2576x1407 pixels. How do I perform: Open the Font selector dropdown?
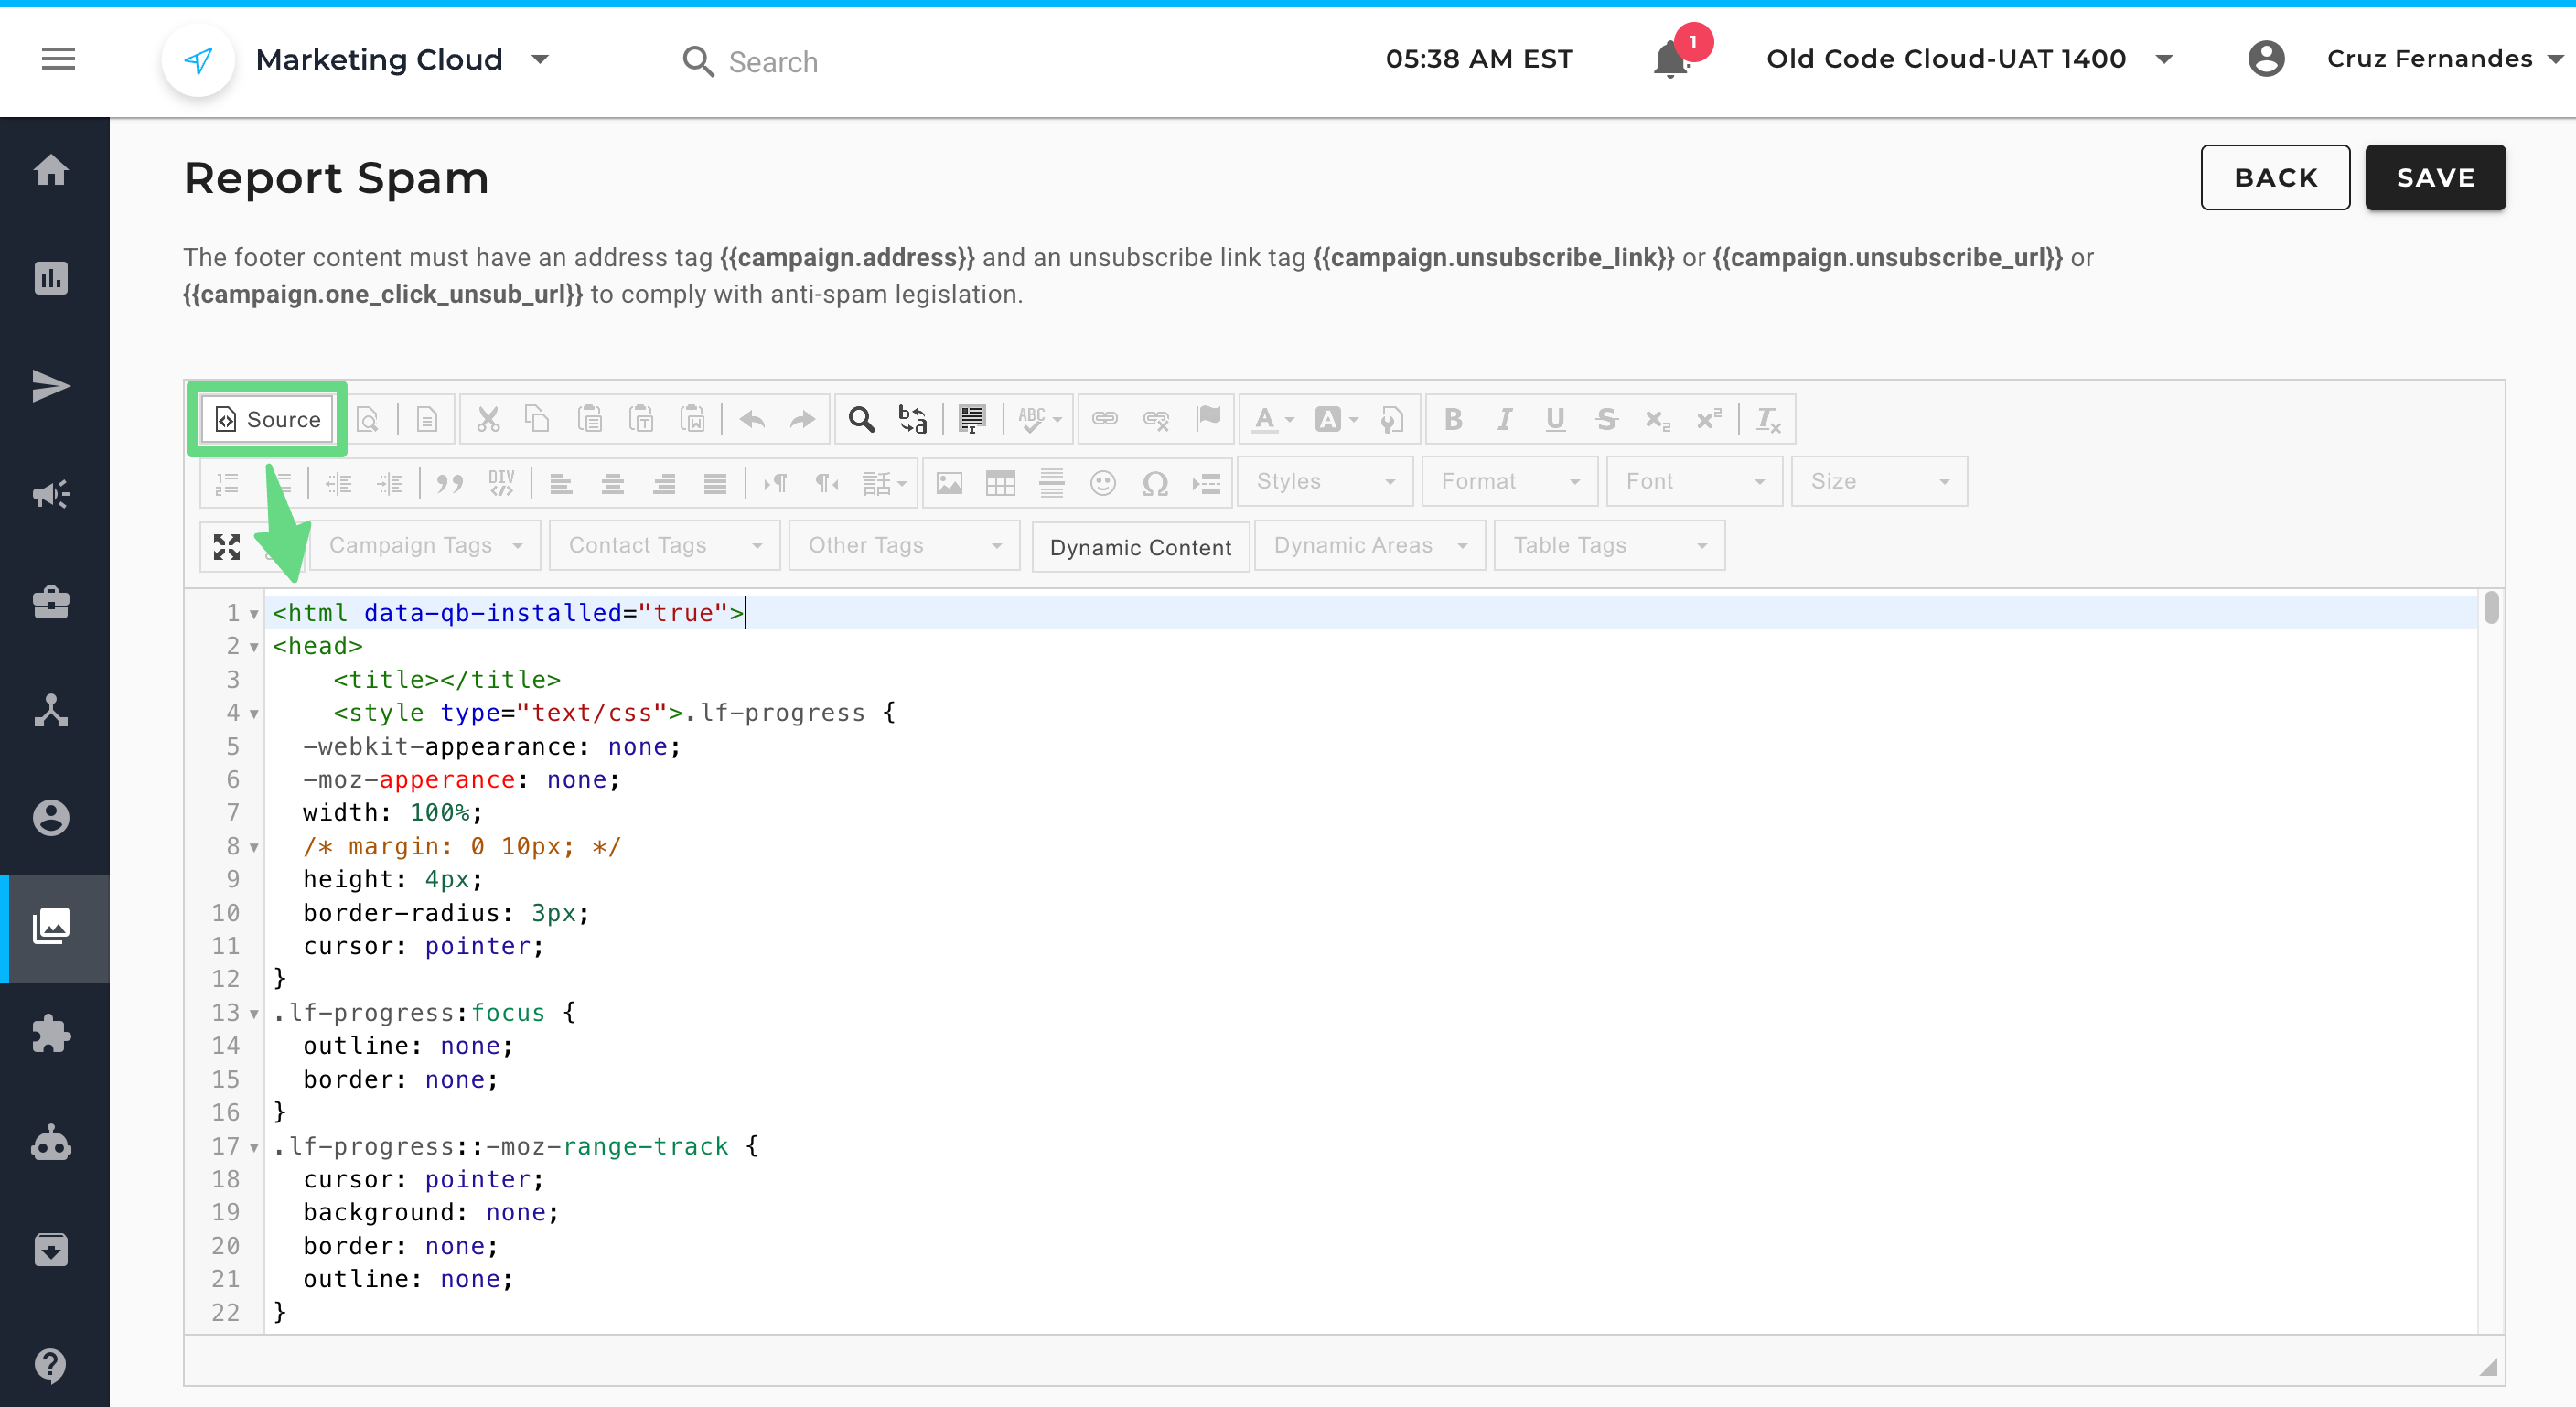[1694, 481]
